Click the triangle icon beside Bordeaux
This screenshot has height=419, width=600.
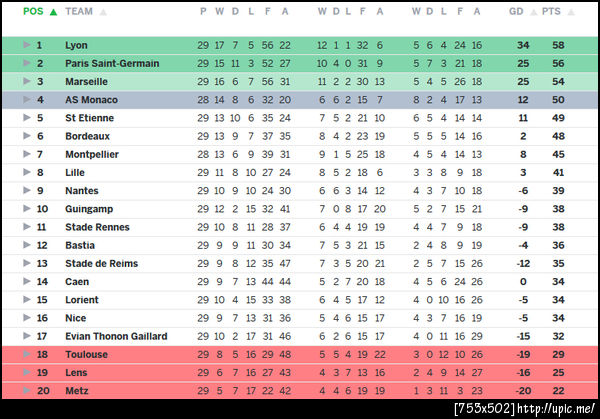coord(27,136)
